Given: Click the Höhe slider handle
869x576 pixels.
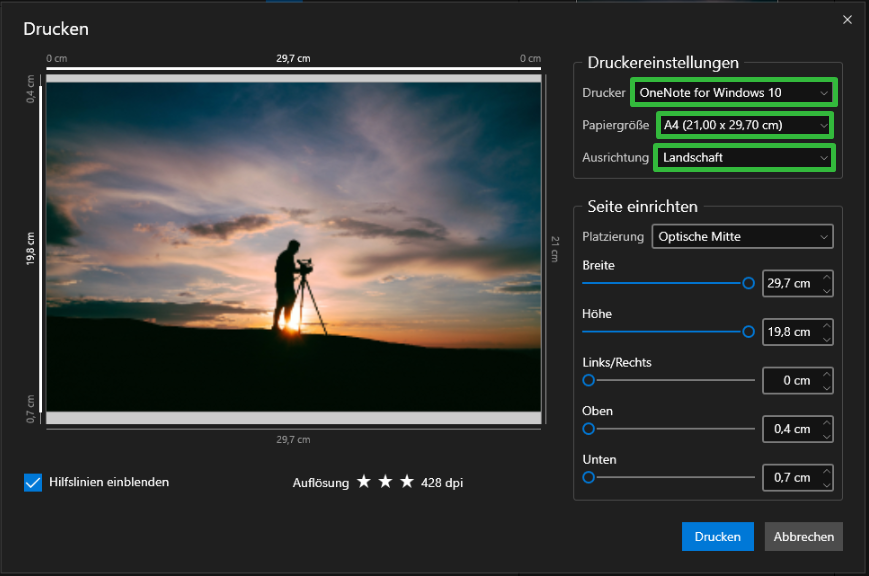Looking at the screenshot, I should coord(748,332).
